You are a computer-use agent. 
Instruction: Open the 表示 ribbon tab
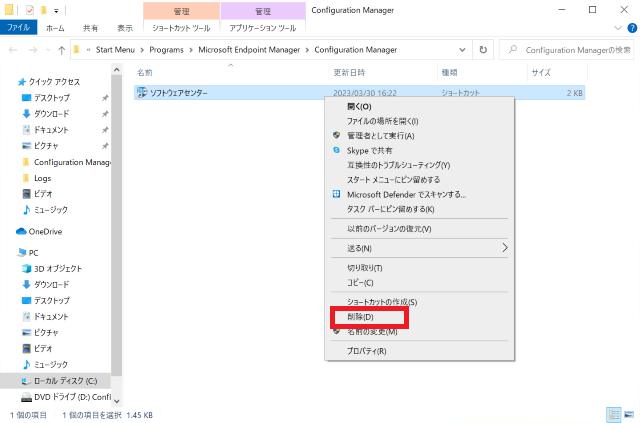124,28
